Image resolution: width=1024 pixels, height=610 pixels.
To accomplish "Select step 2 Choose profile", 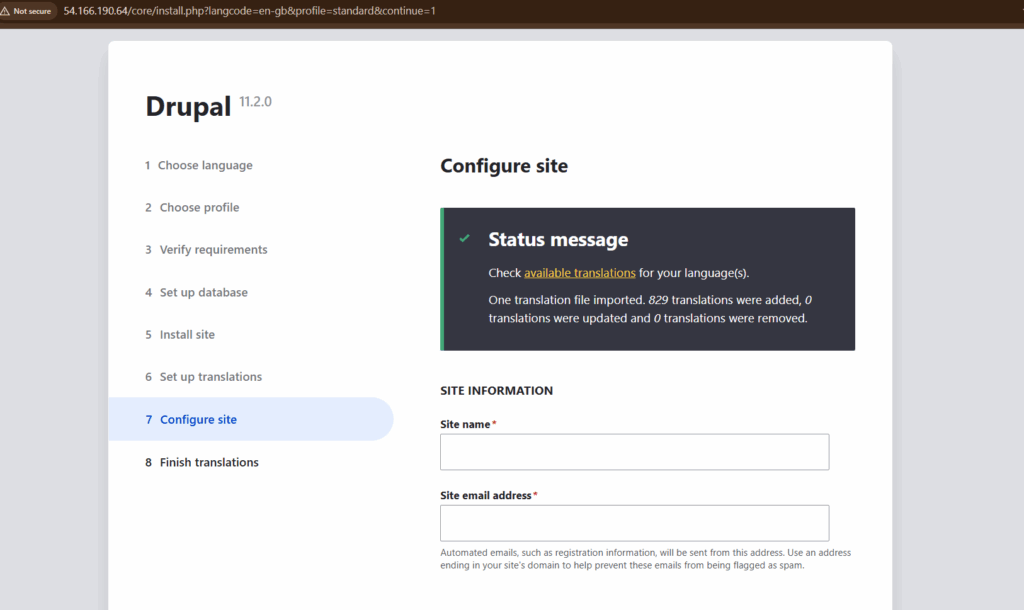I will point(192,208).
